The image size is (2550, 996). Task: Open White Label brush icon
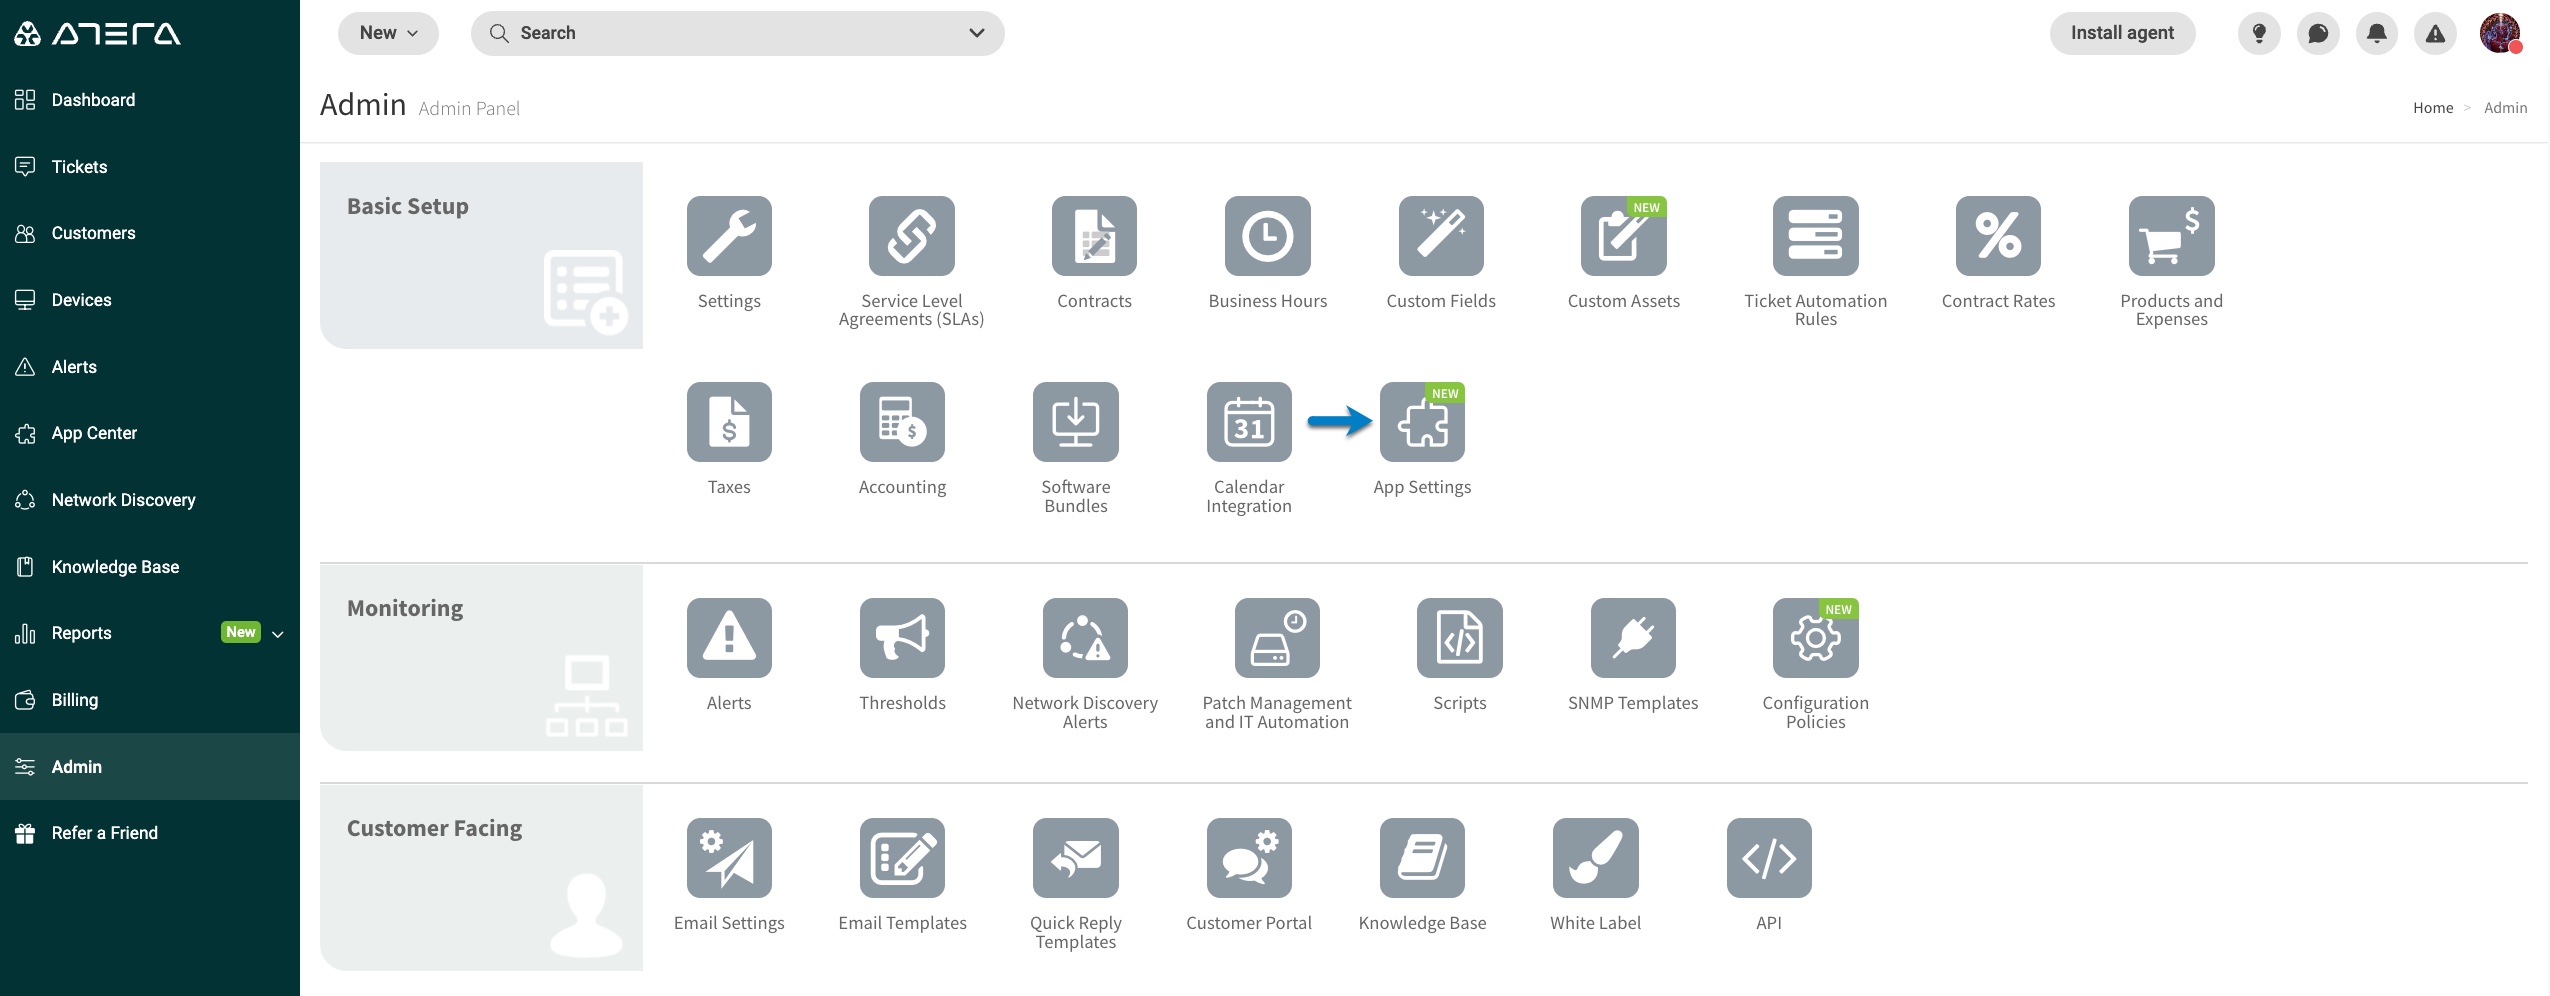tap(1595, 858)
